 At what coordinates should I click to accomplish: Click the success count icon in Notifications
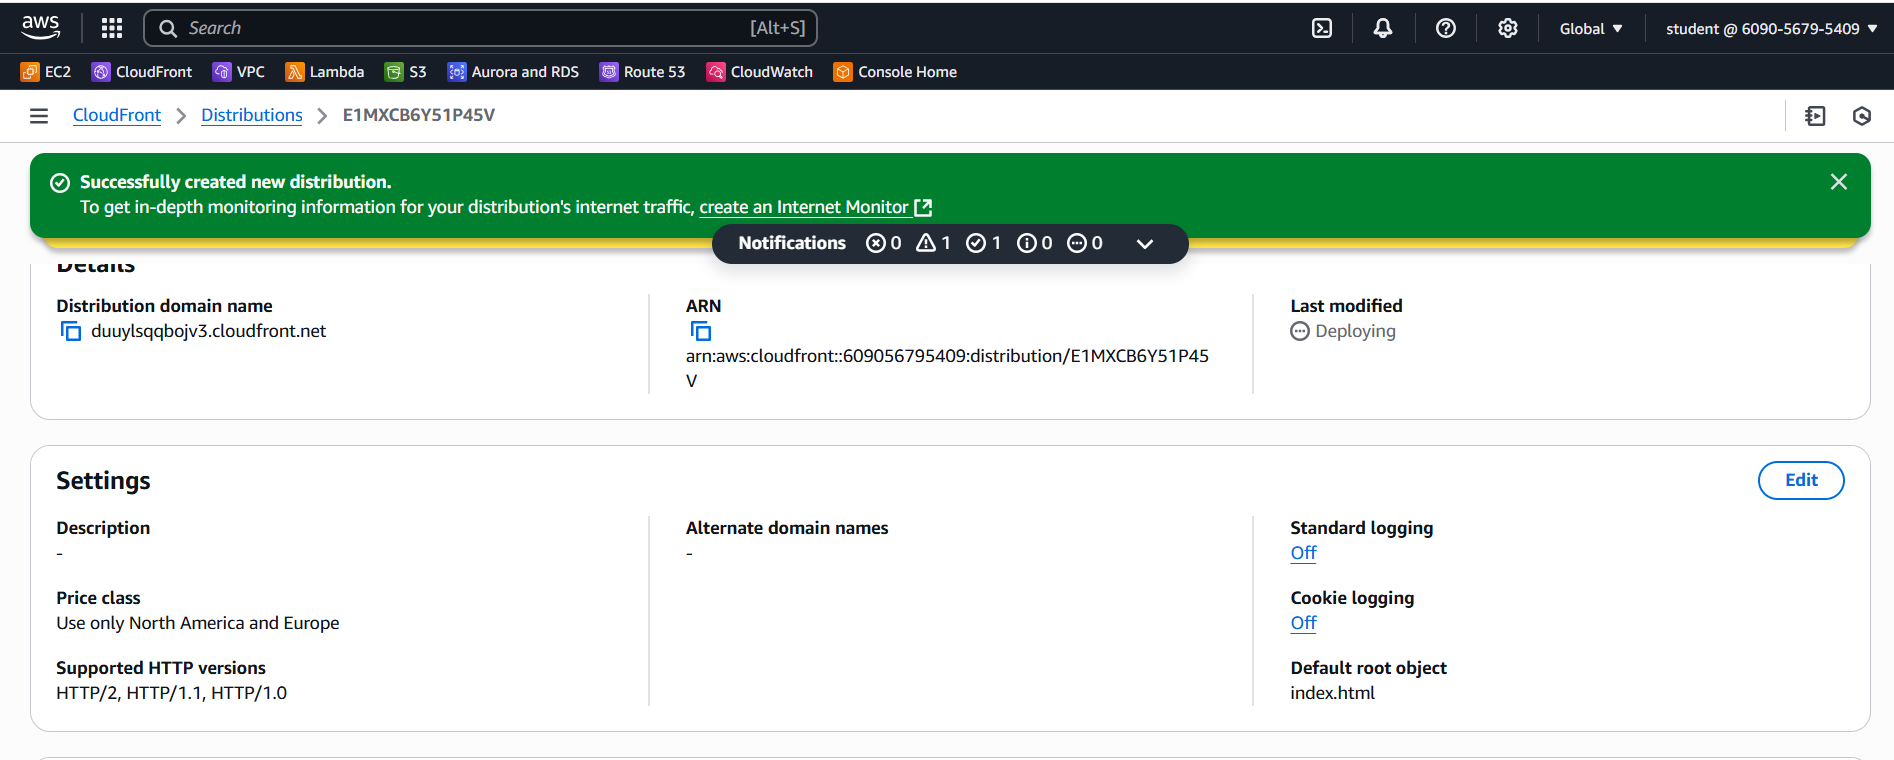(976, 243)
